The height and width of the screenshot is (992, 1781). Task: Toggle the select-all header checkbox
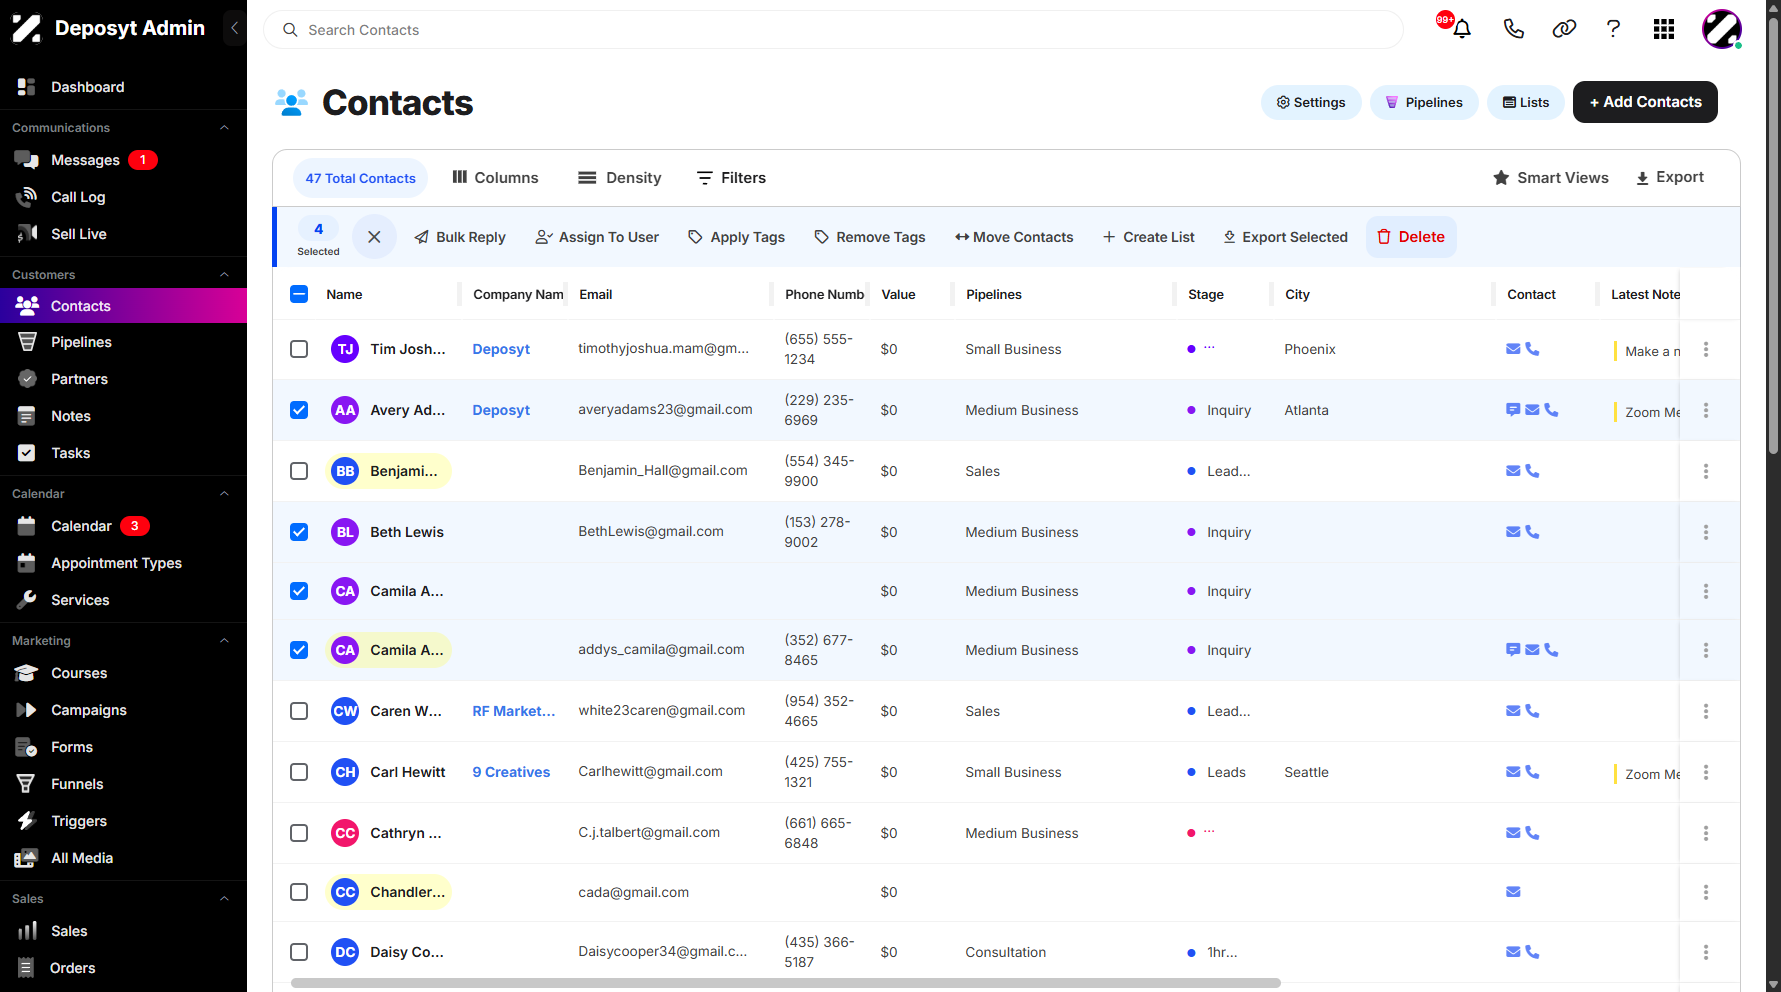tap(299, 294)
